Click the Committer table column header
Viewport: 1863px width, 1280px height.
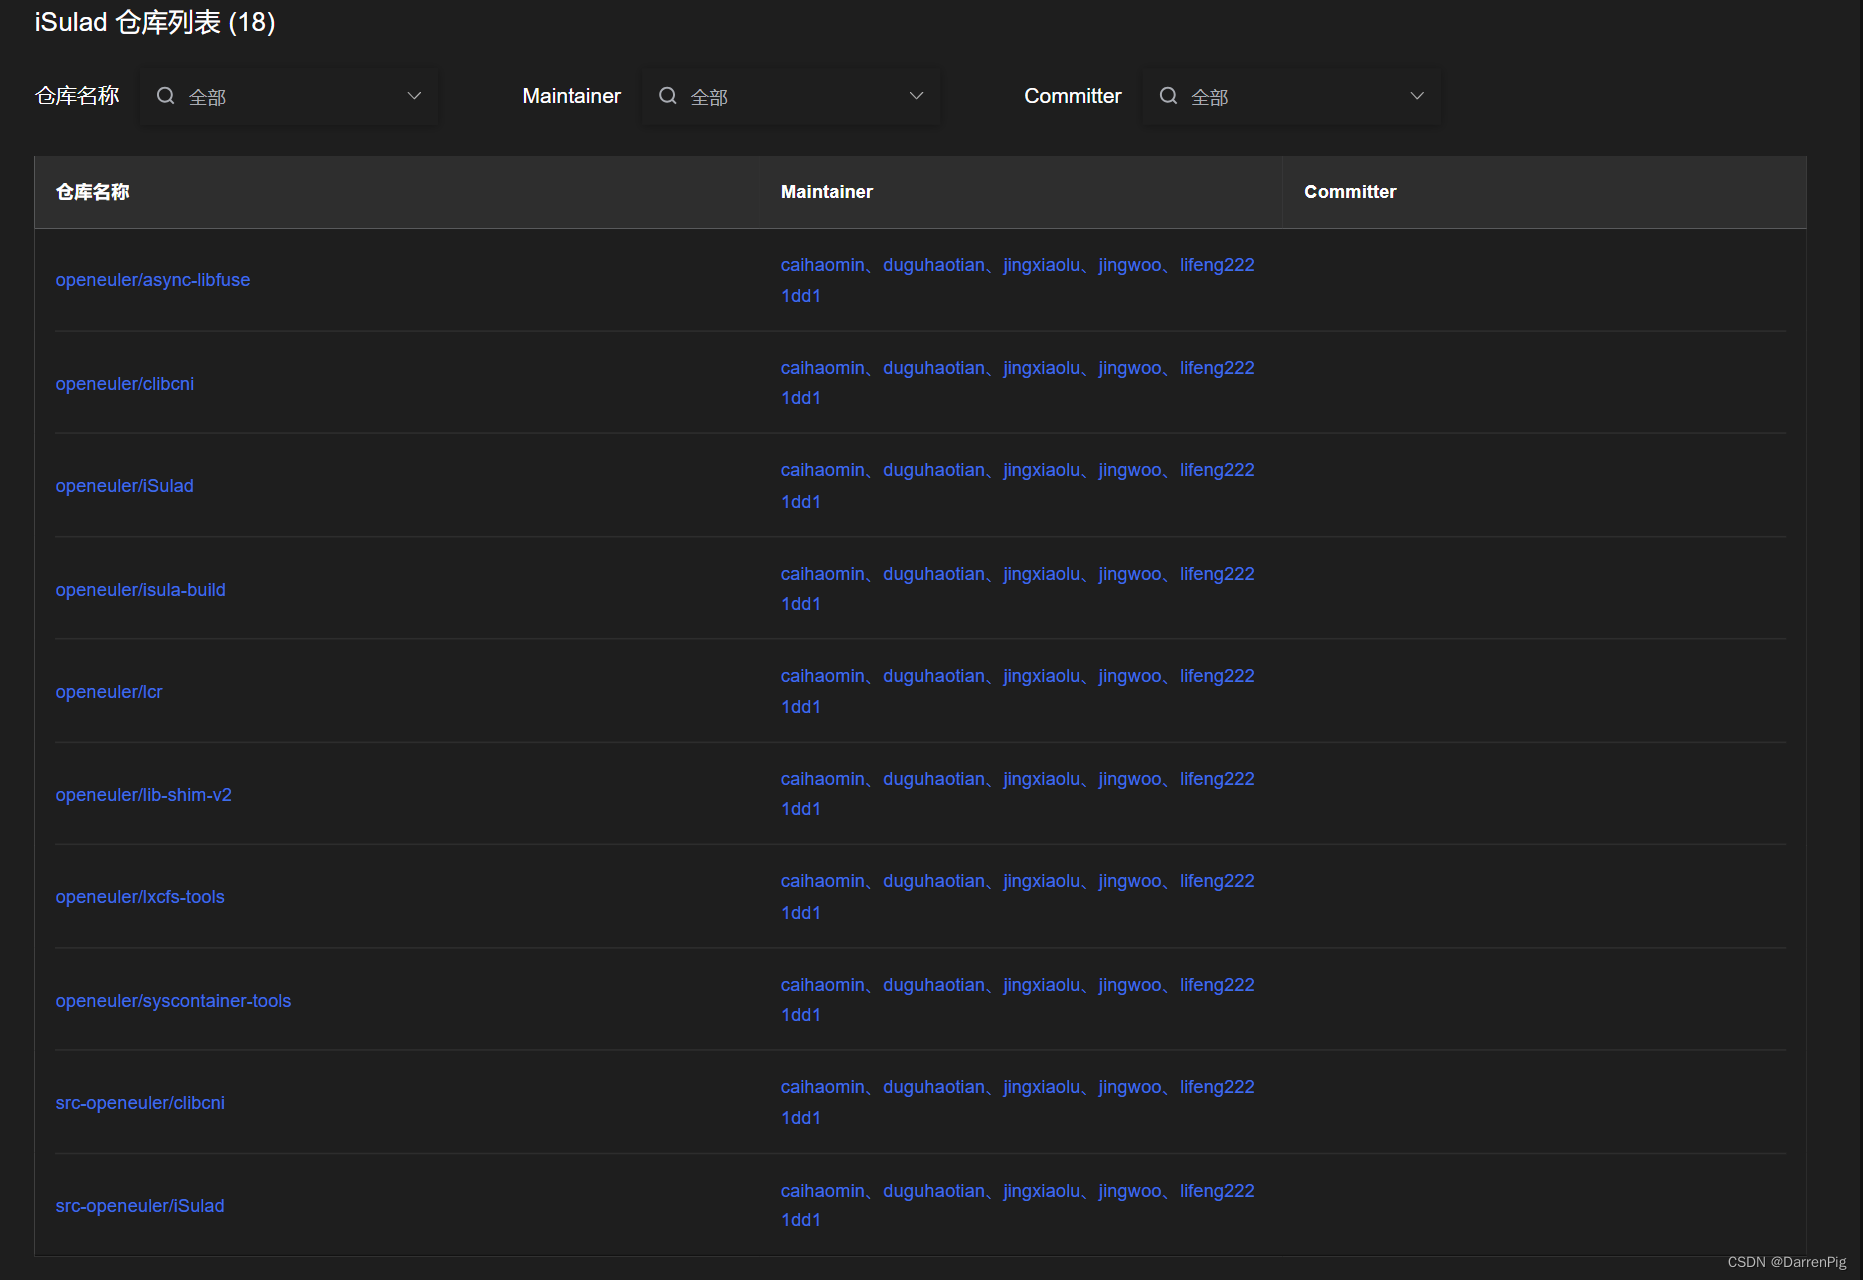[x=1350, y=192]
